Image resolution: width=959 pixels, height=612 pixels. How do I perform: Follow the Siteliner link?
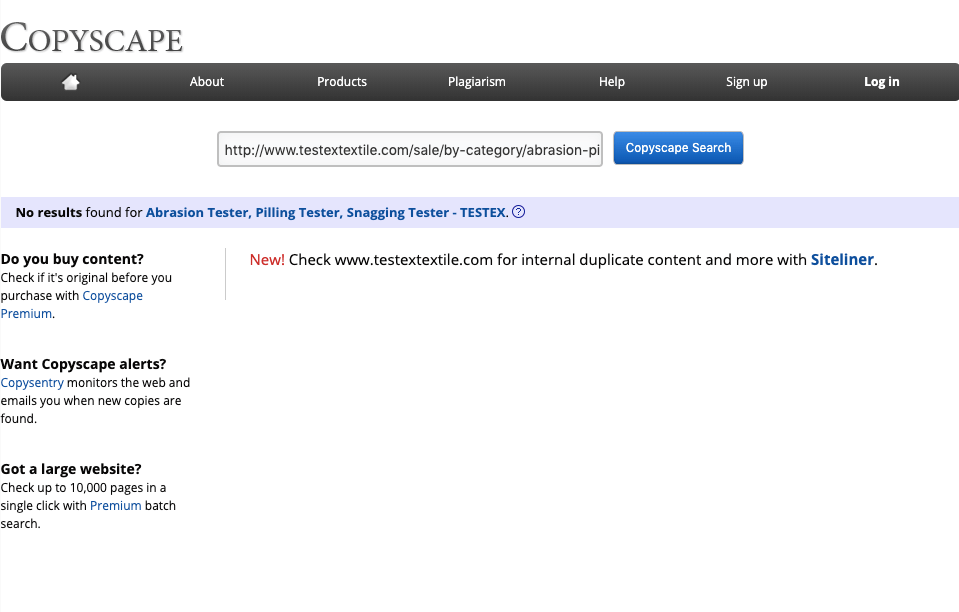click(842, 260)
